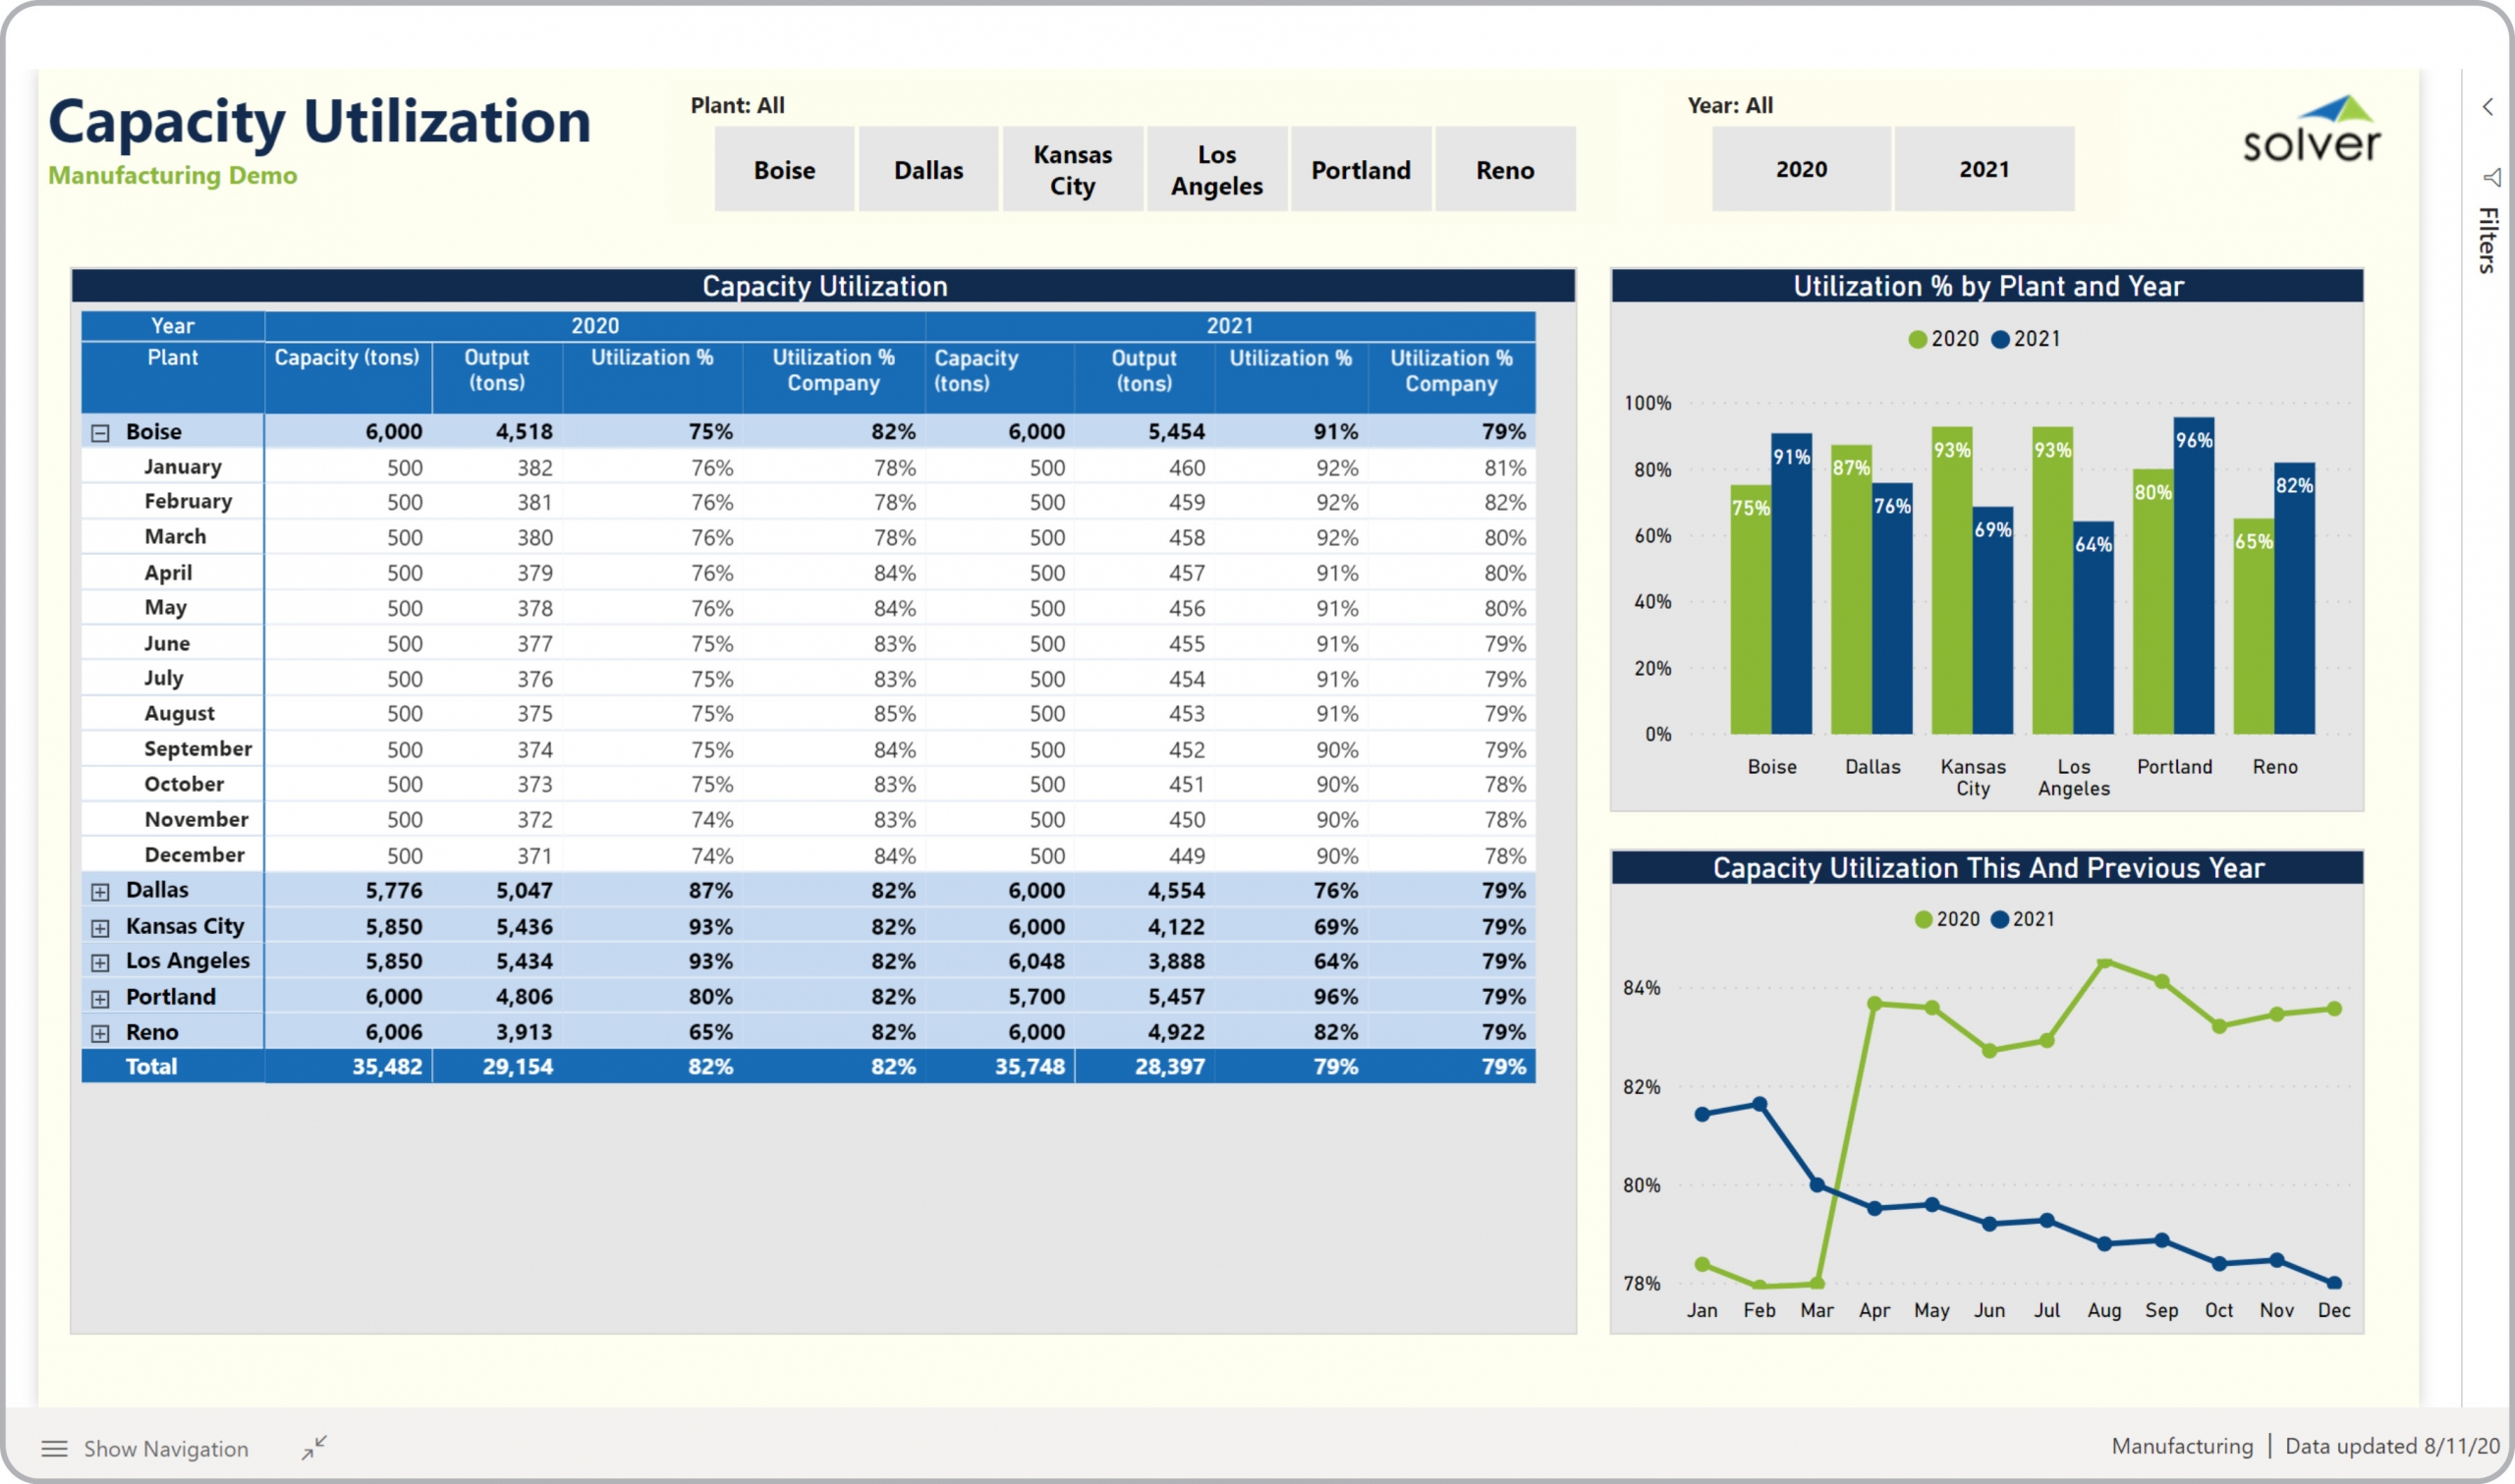
Task: Click the Reno plant button
Action: pyautogui.click(x=1504, y=170)
